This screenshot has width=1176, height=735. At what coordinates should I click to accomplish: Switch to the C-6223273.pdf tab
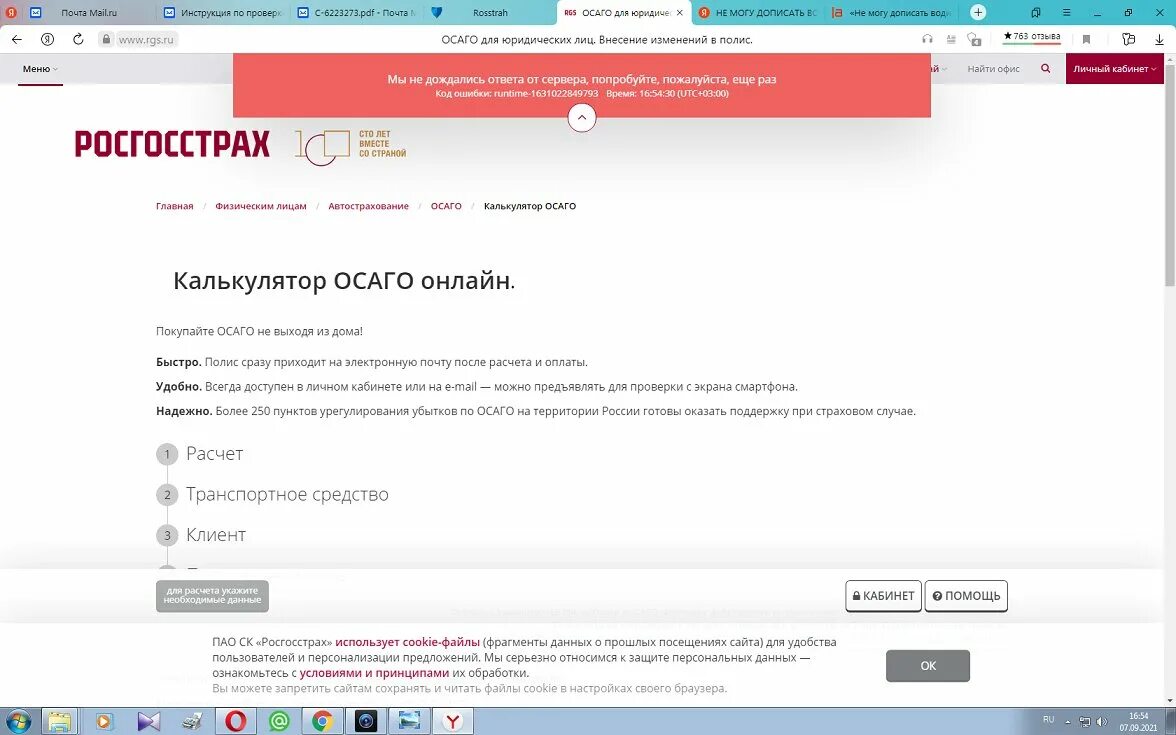(x=358, y=13)
